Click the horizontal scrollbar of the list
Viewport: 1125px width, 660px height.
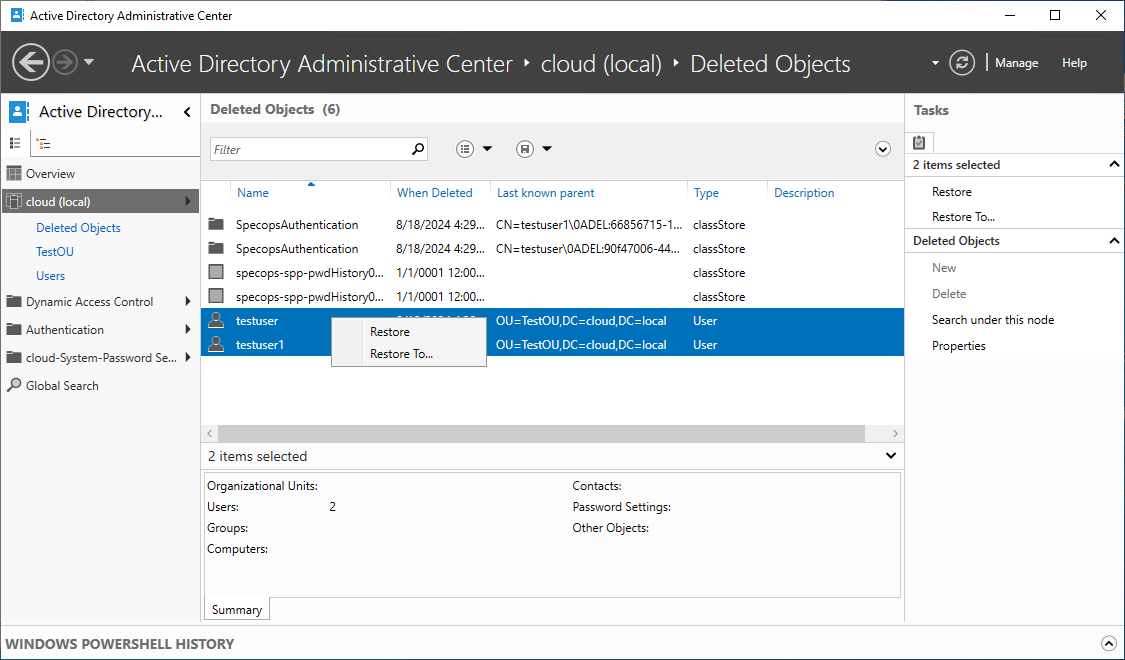pyautogui.click(x=541, y=433)
